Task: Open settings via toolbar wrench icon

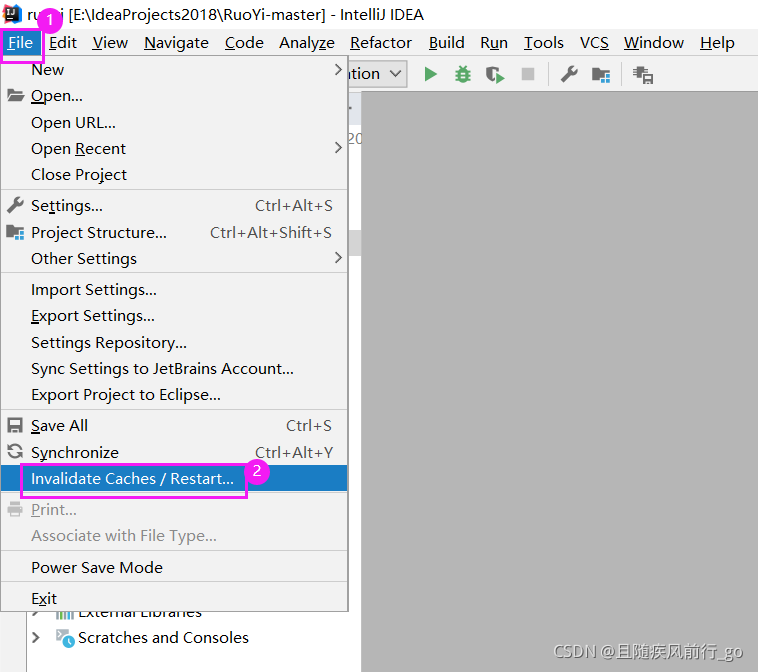Action: pos(569,74)
